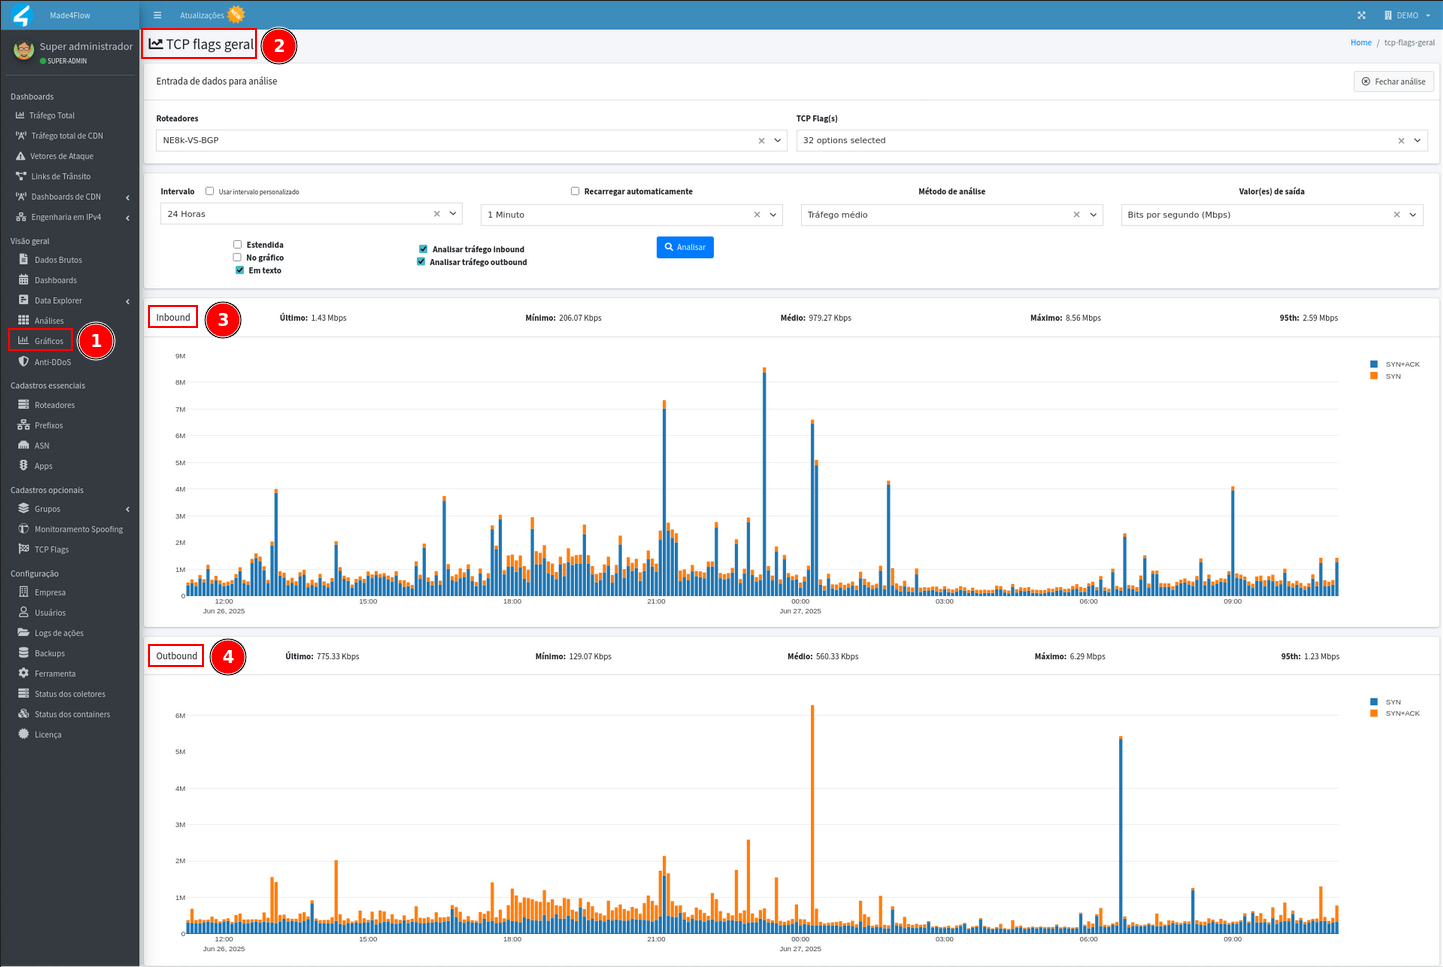The image size is (1443, 967).
Task: Click tallest blue bar in Inbound chart
Action: [764, 484]
